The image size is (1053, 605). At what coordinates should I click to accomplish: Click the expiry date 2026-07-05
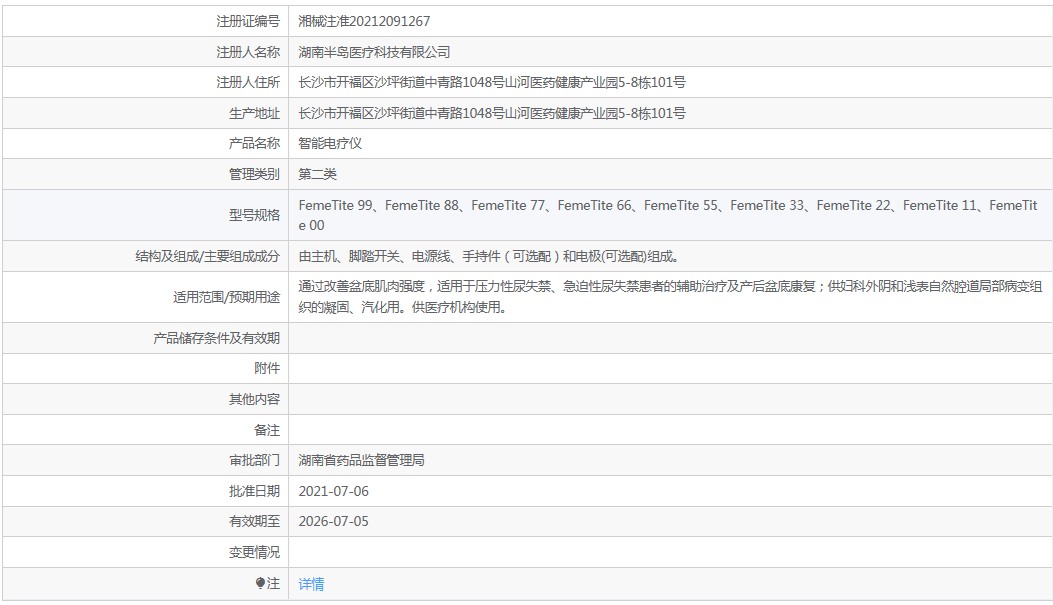[333, 522]
